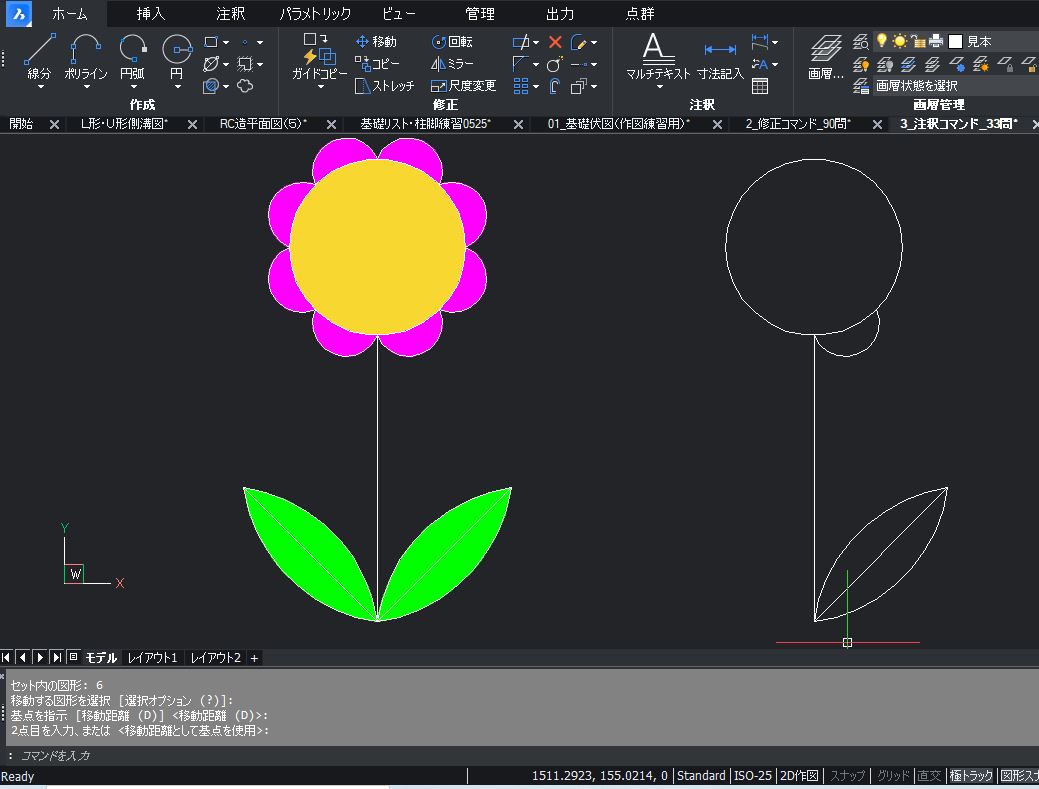This screenshot has height=789, width=1039.
Task: Click the Trim tool icon
Action: click(x=521, y=42)
